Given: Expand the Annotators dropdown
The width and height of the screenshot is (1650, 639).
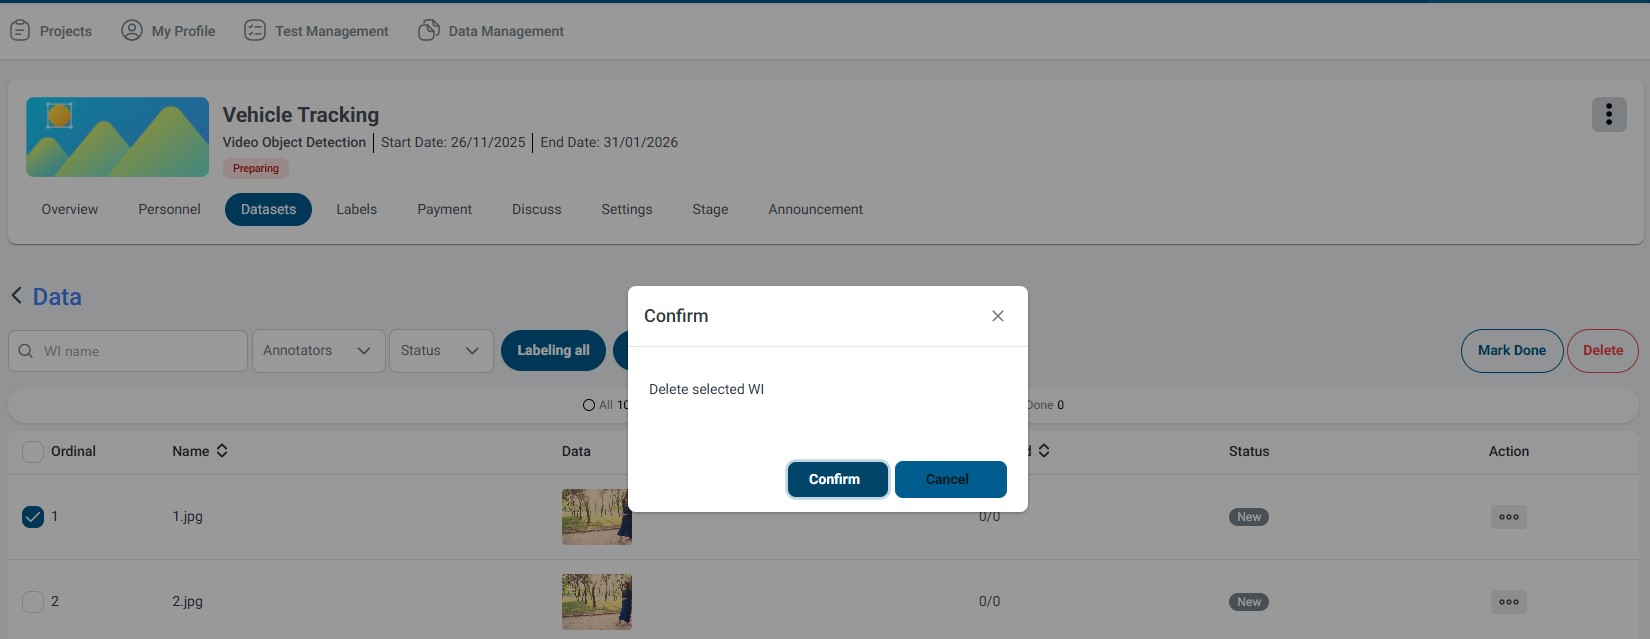Looking at the screenshot, I should coord(318,351).
